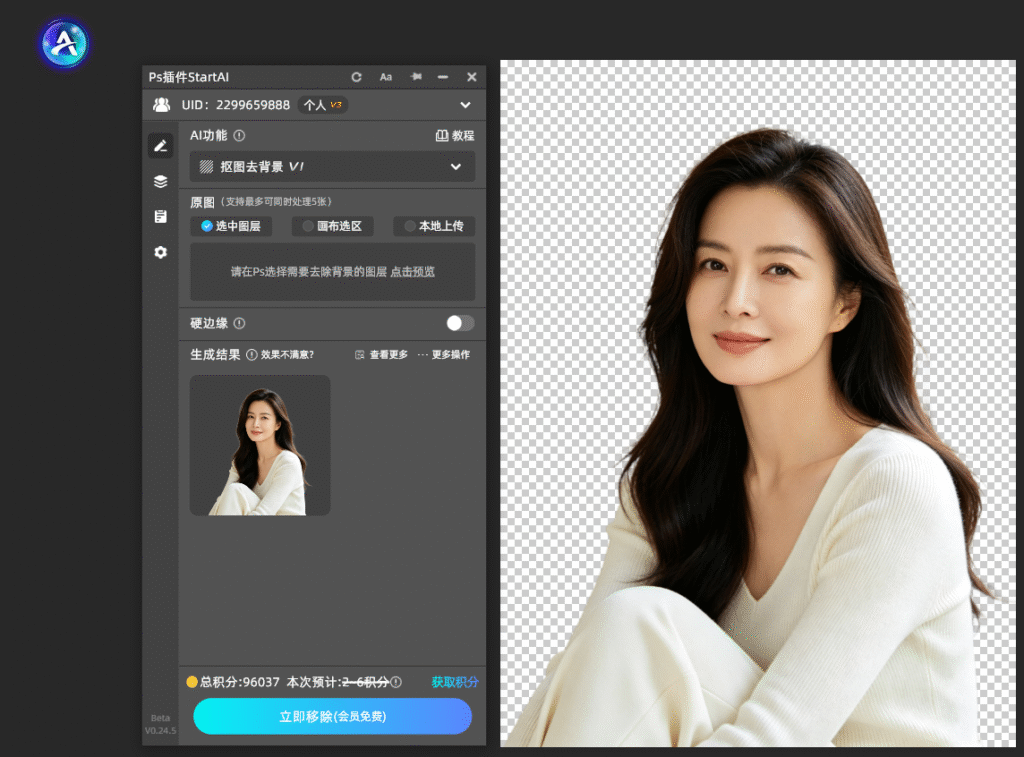Open the pencil edit sidebar tab
The height and width of the screenshot is (757, 1024).
[x=161, y=146]
